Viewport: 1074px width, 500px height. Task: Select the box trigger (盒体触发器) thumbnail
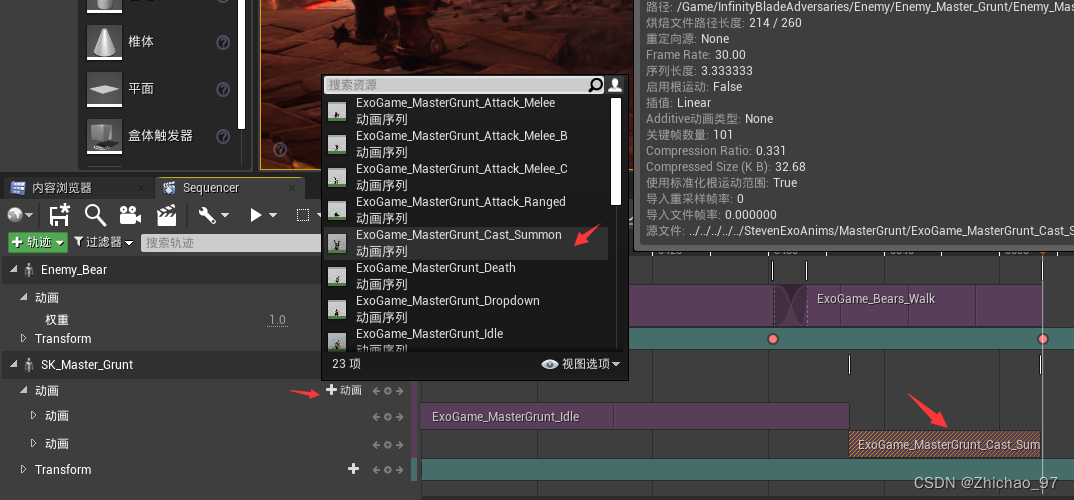pyautogui.click(x=104, y=136)
